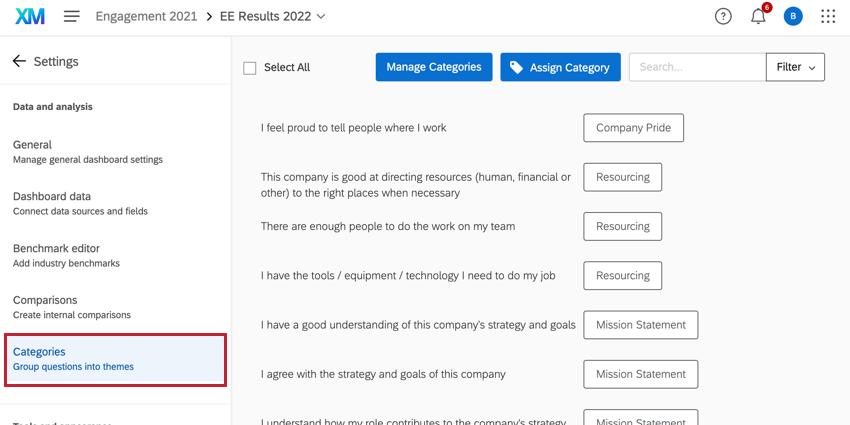
Task: Open the app switcher grid icon
Action: pos(828,16)
